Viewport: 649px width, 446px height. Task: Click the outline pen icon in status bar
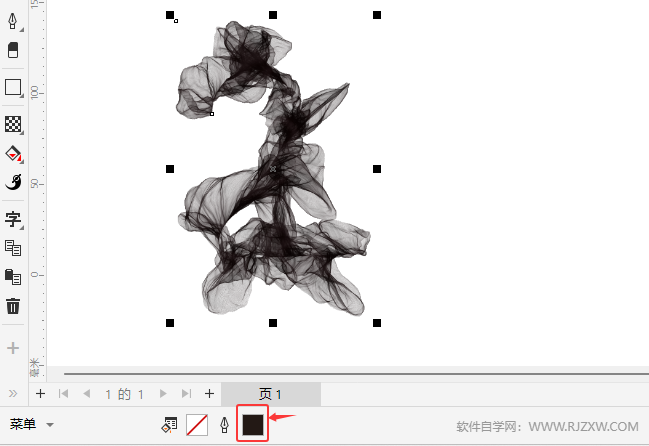point(224,425)
